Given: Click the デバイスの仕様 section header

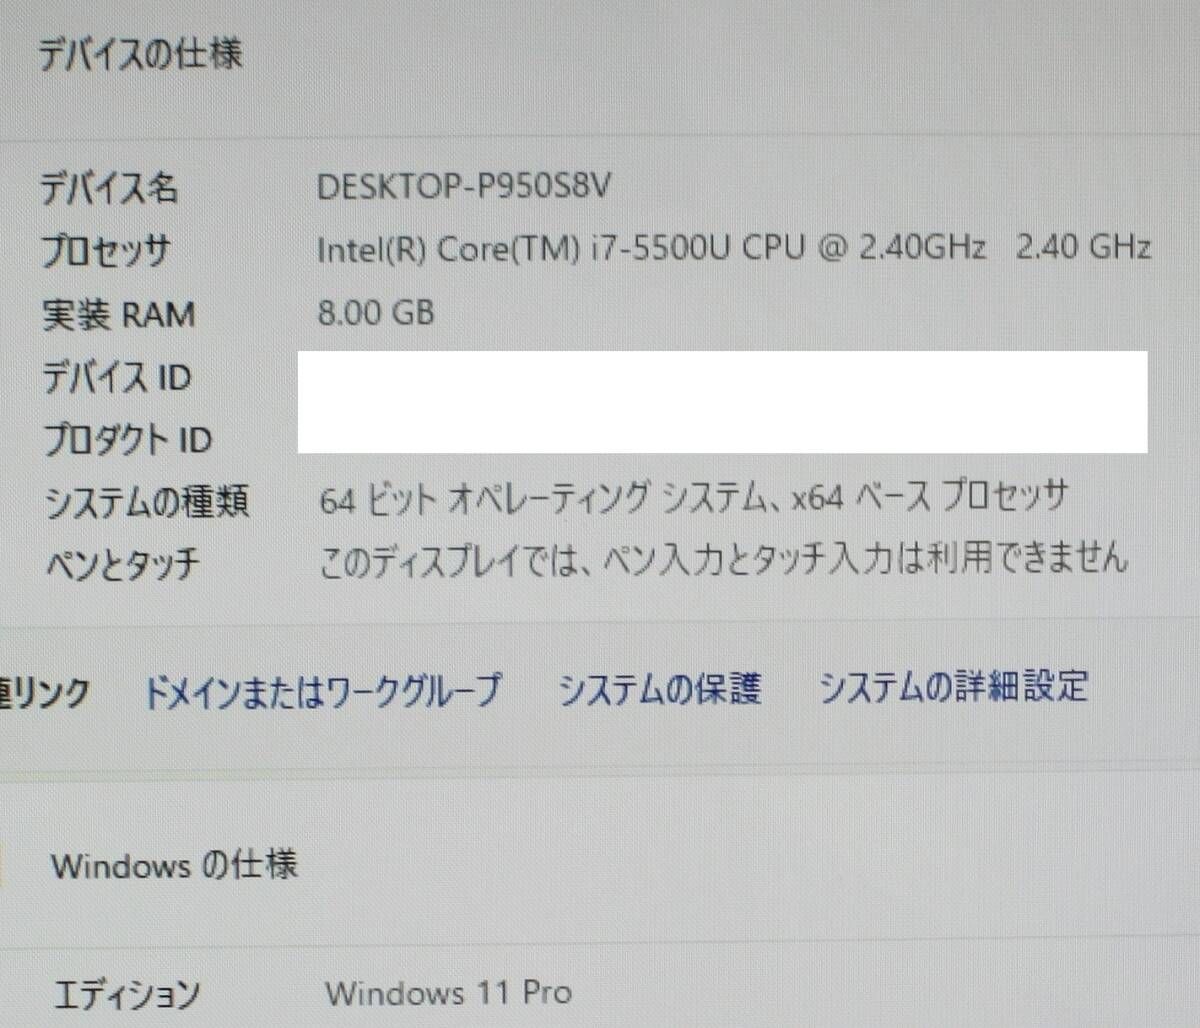Looking at the screenshot, I should (x=140, y=53).
